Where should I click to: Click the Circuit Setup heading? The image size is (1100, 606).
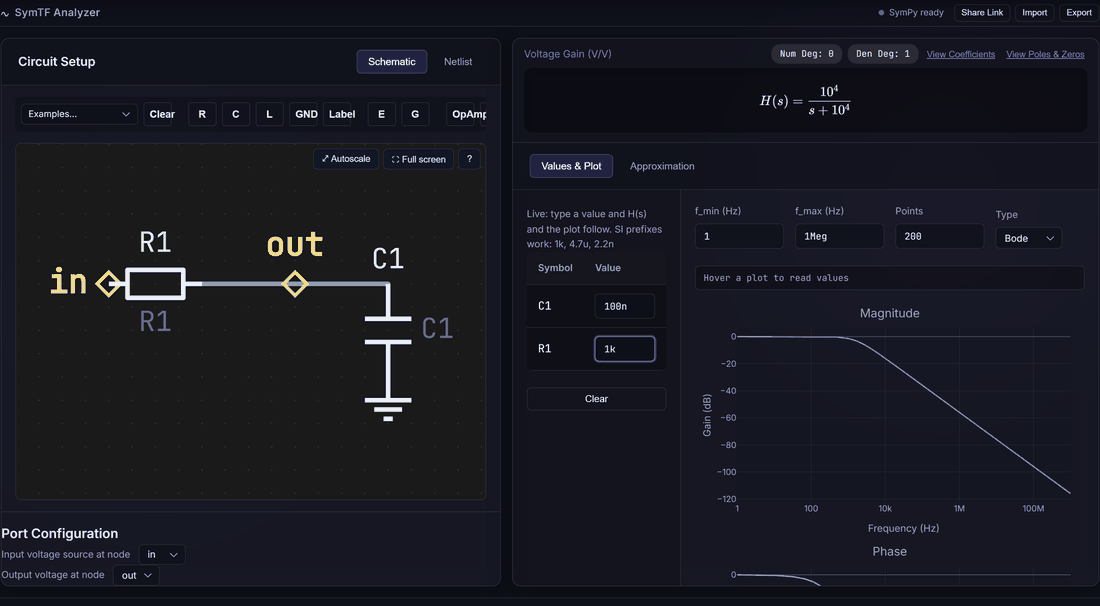57,62
